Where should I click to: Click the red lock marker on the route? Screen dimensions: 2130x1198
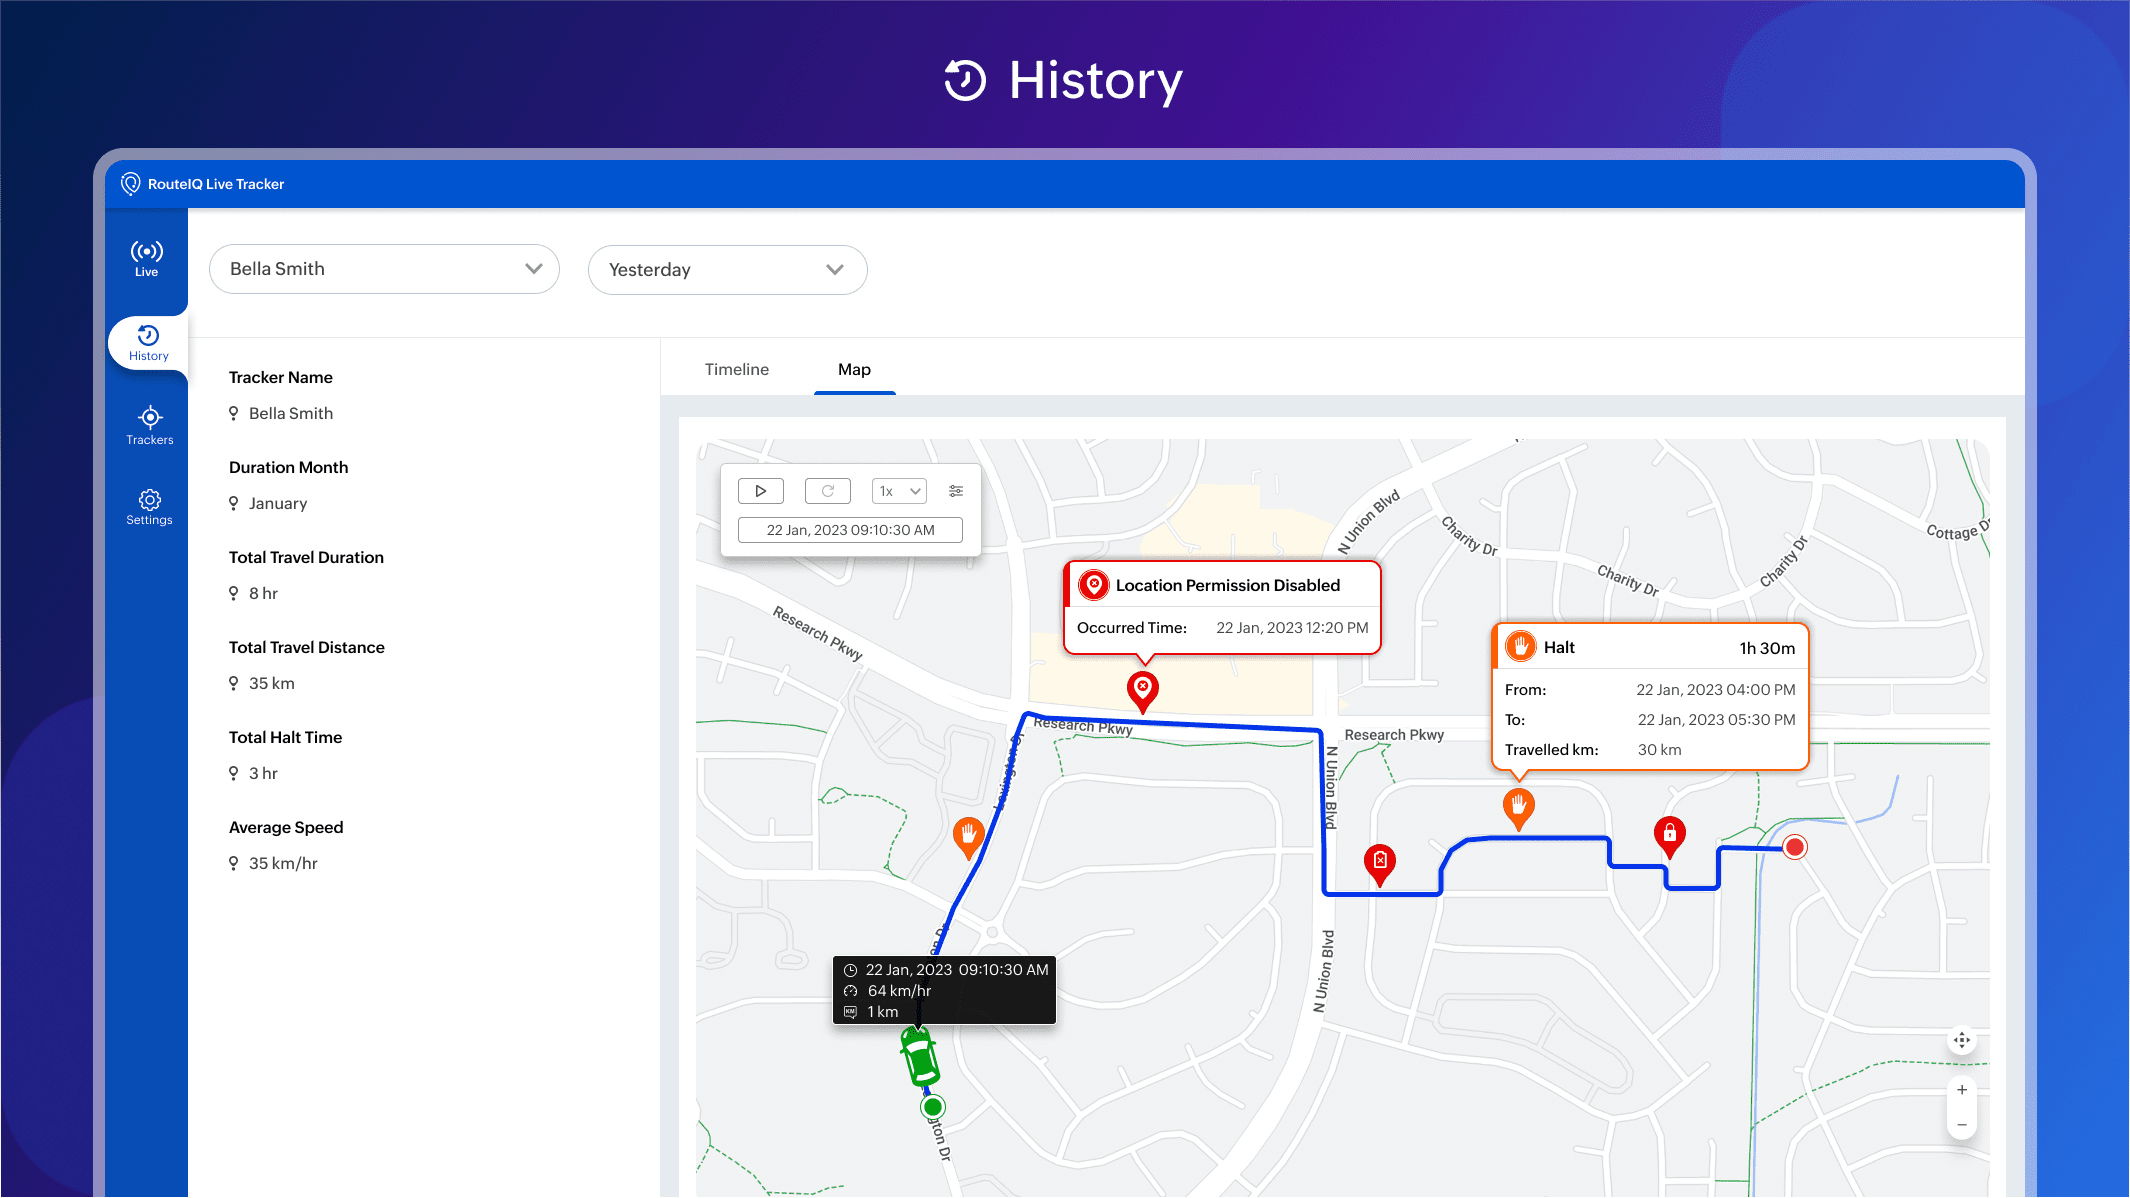pyautogui.click(x=1669, y=834)
